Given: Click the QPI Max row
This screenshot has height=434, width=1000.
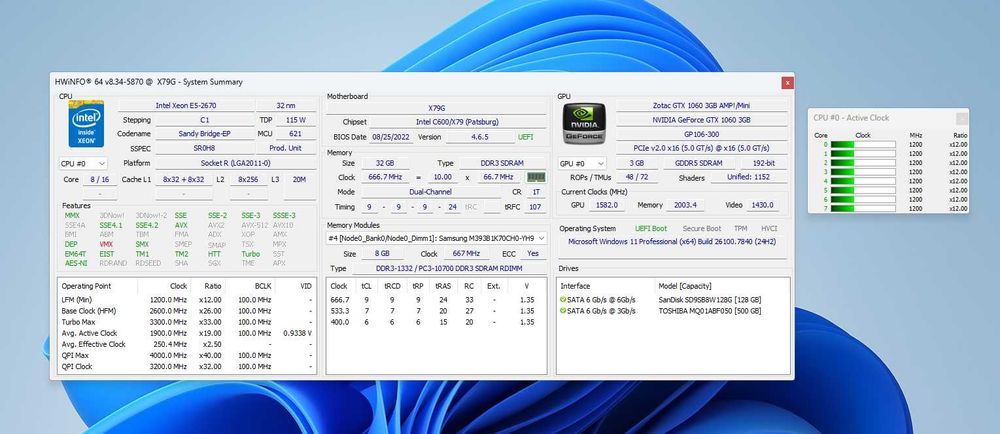Looking at the screenshot, I should [x=187, y=356].
